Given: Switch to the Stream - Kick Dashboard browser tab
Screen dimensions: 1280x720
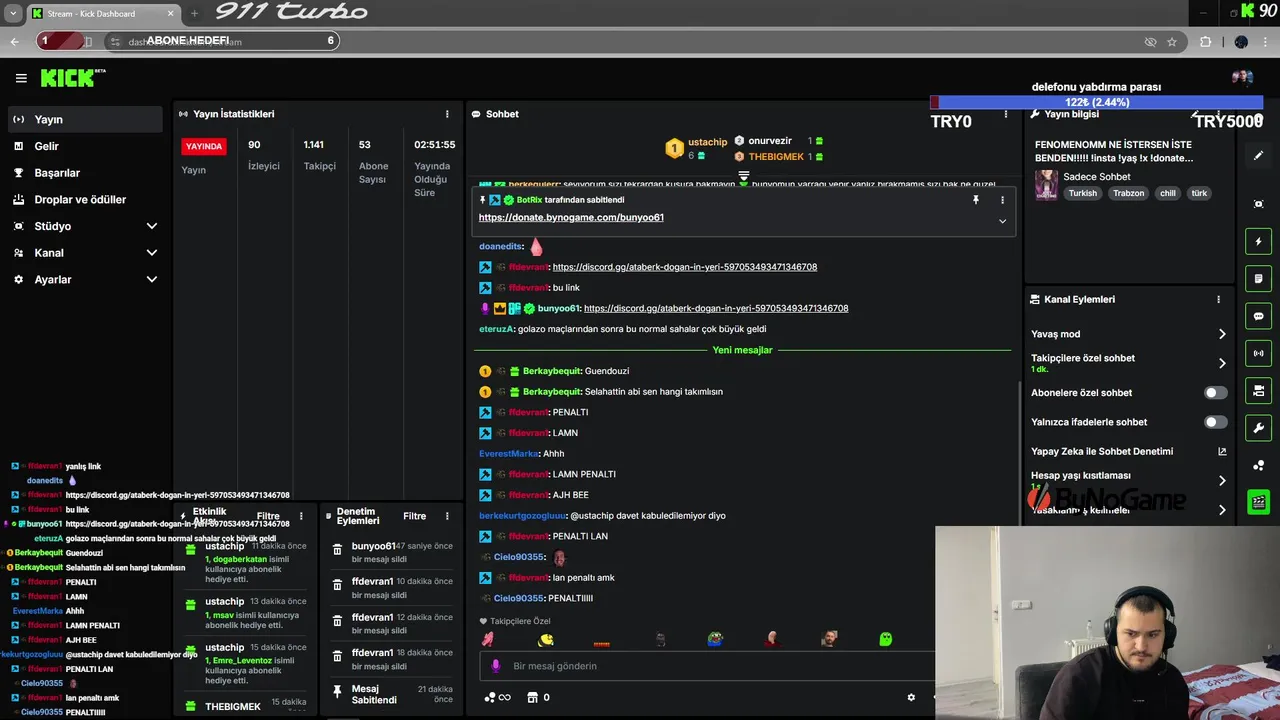Looking at the screenshot, I should tap(102, 13).
